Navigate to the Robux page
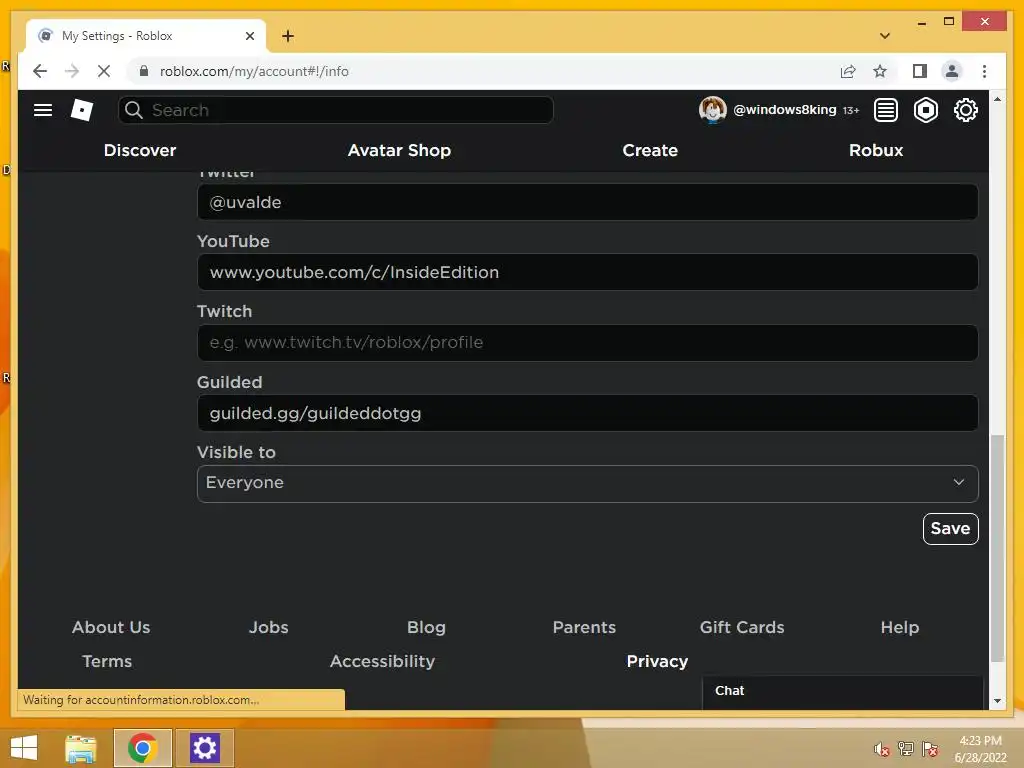This screenshot has width=1024, height=768. click(876, 150)
